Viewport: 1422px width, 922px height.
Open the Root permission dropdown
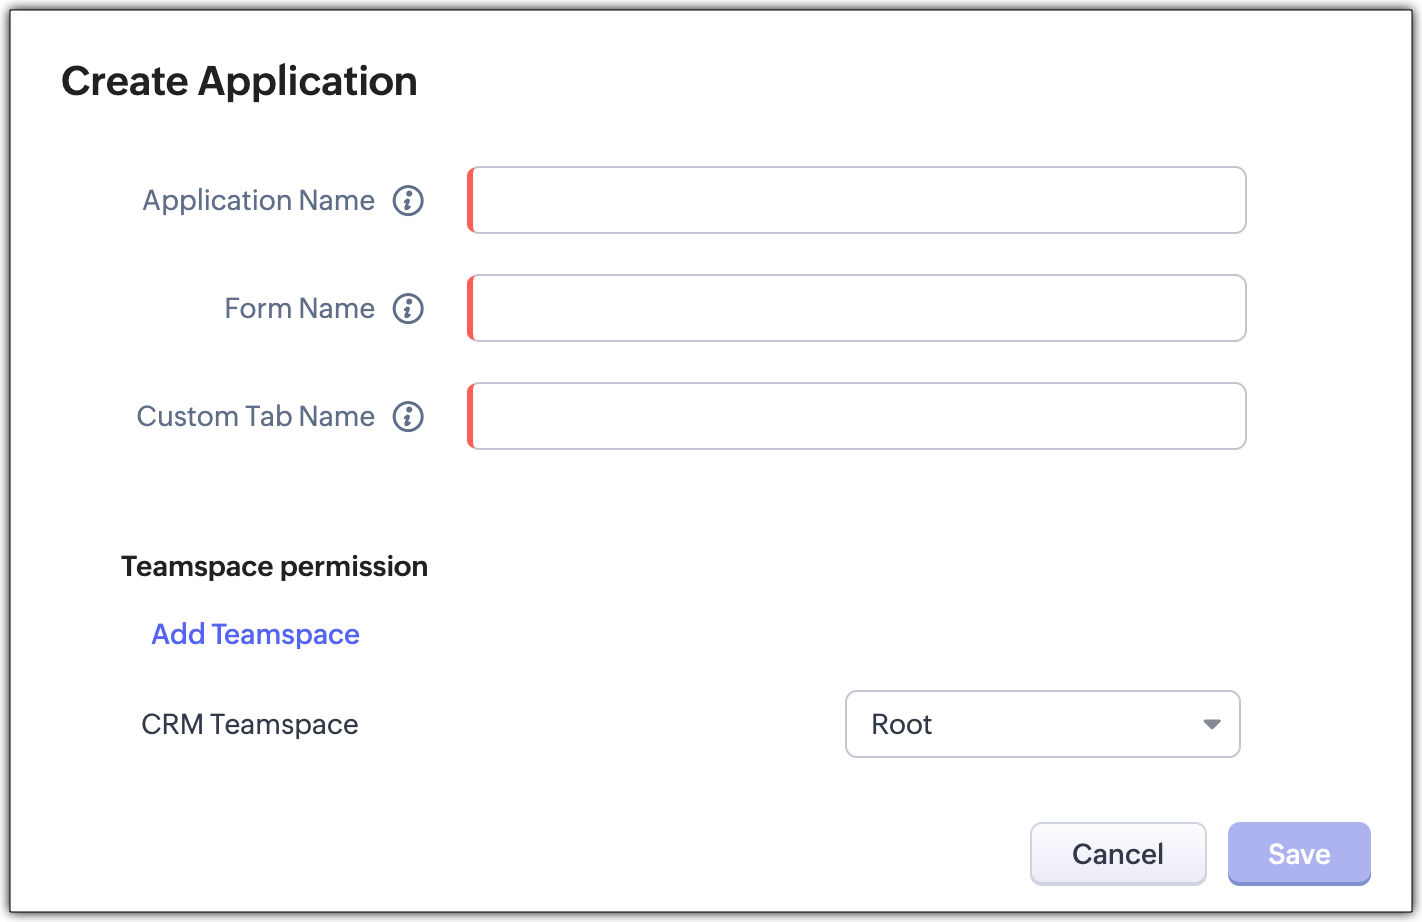(1042, 724)
